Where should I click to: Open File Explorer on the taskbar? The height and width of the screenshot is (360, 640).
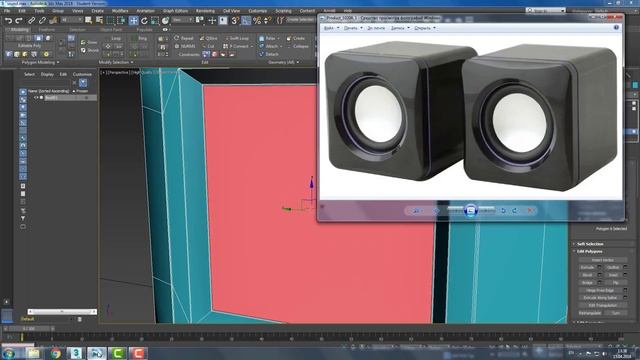(33, 353)
